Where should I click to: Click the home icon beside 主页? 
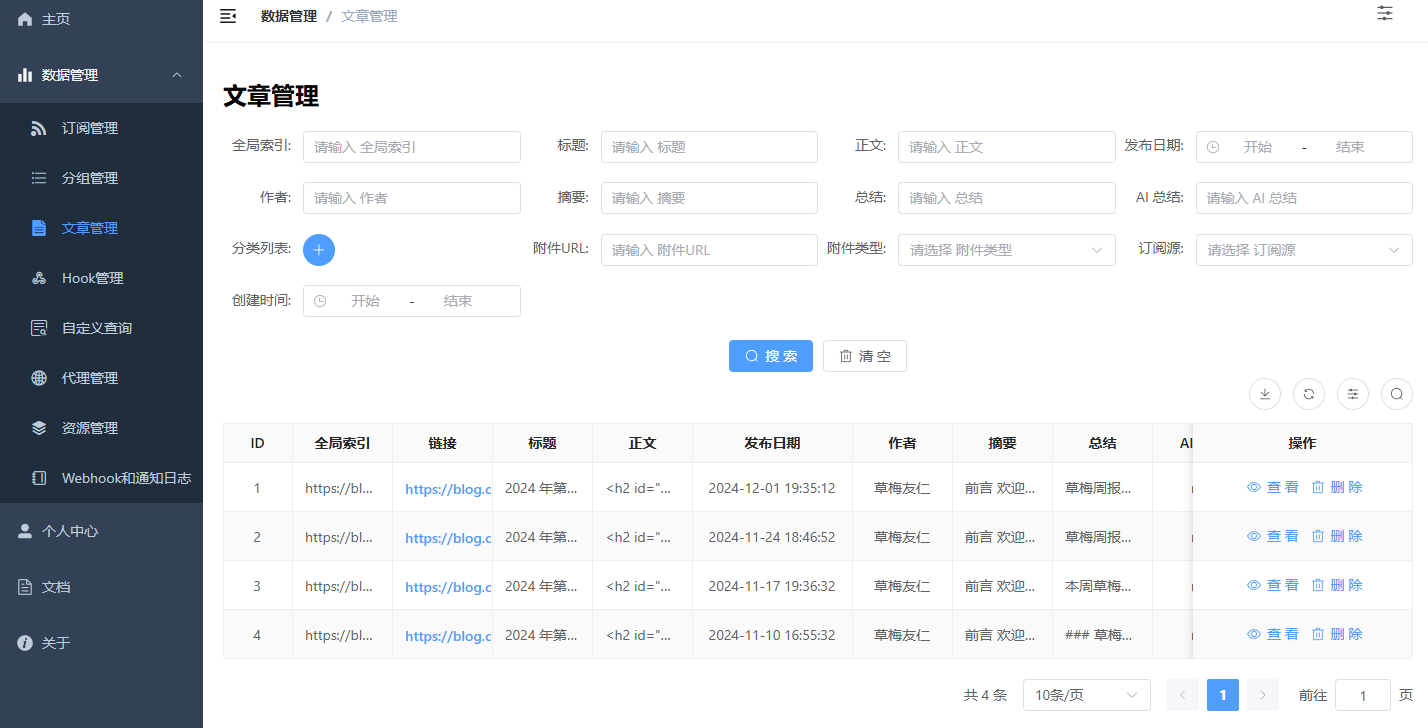[25, 19]
